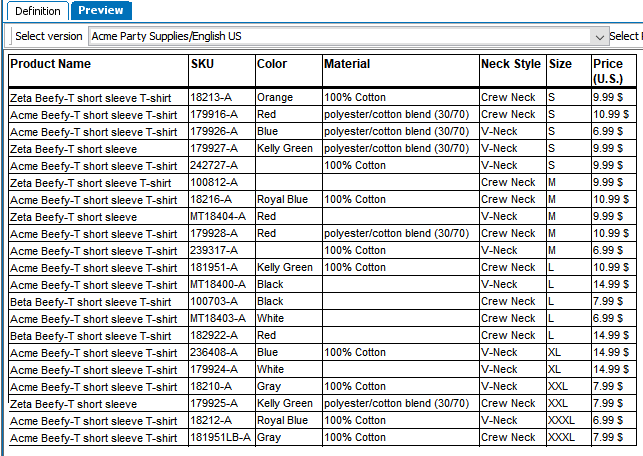Select Royal Blue in the 18216-A row
Screen dimensions: 643x456
[x=283, y=200]
